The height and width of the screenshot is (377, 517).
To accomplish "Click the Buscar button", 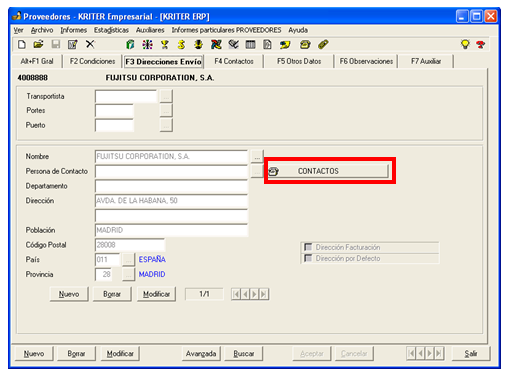I will tap(244, 353).
